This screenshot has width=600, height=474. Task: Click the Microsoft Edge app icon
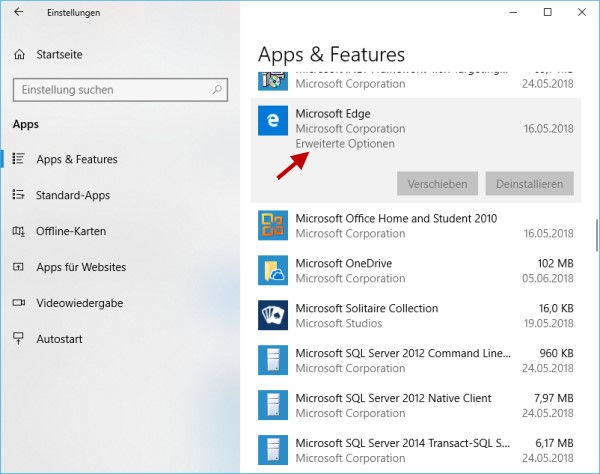(273, 121)
